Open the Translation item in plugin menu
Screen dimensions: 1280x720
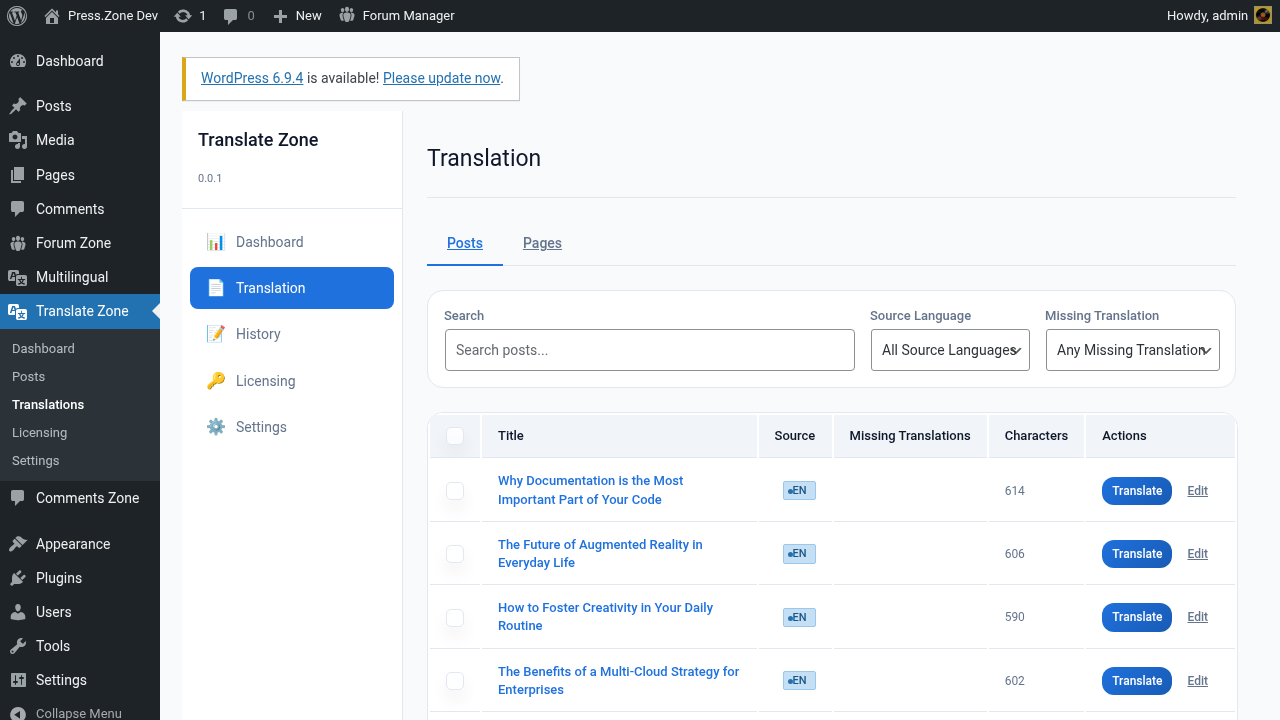pyautogui.click(x=292, y=288)
